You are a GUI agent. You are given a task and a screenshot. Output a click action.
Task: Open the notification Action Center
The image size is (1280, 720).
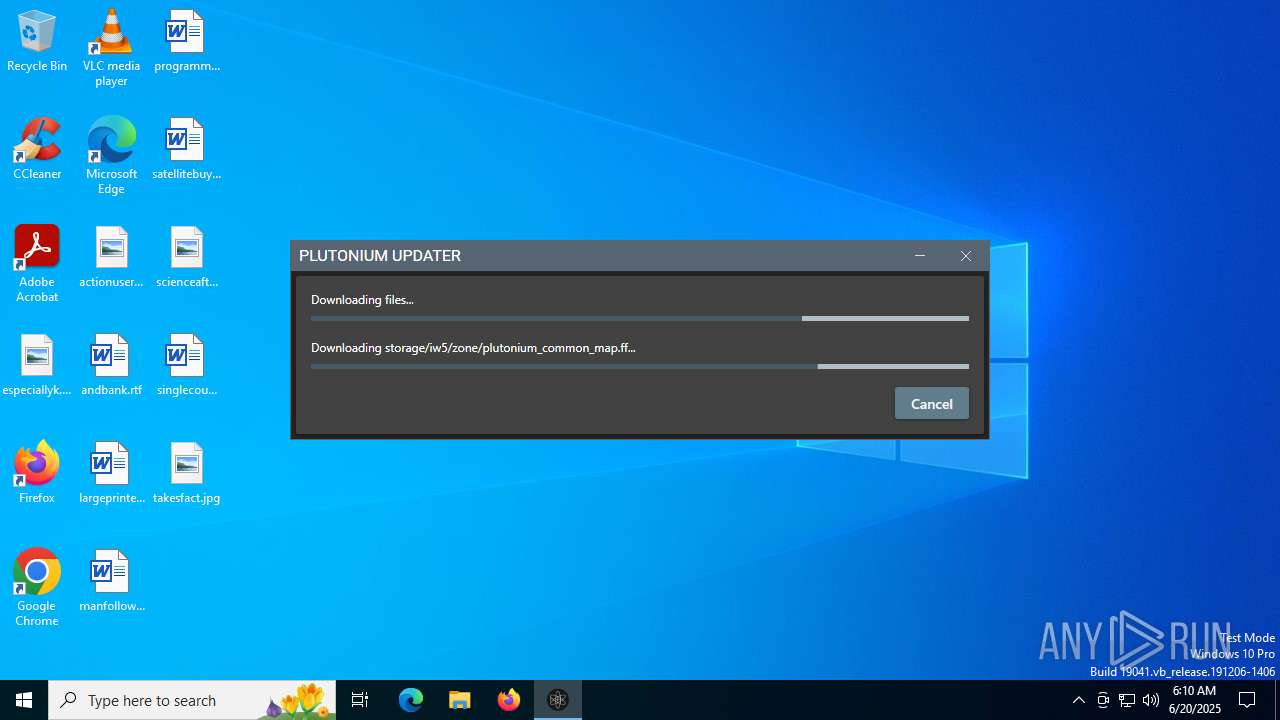pos(1247,700)
